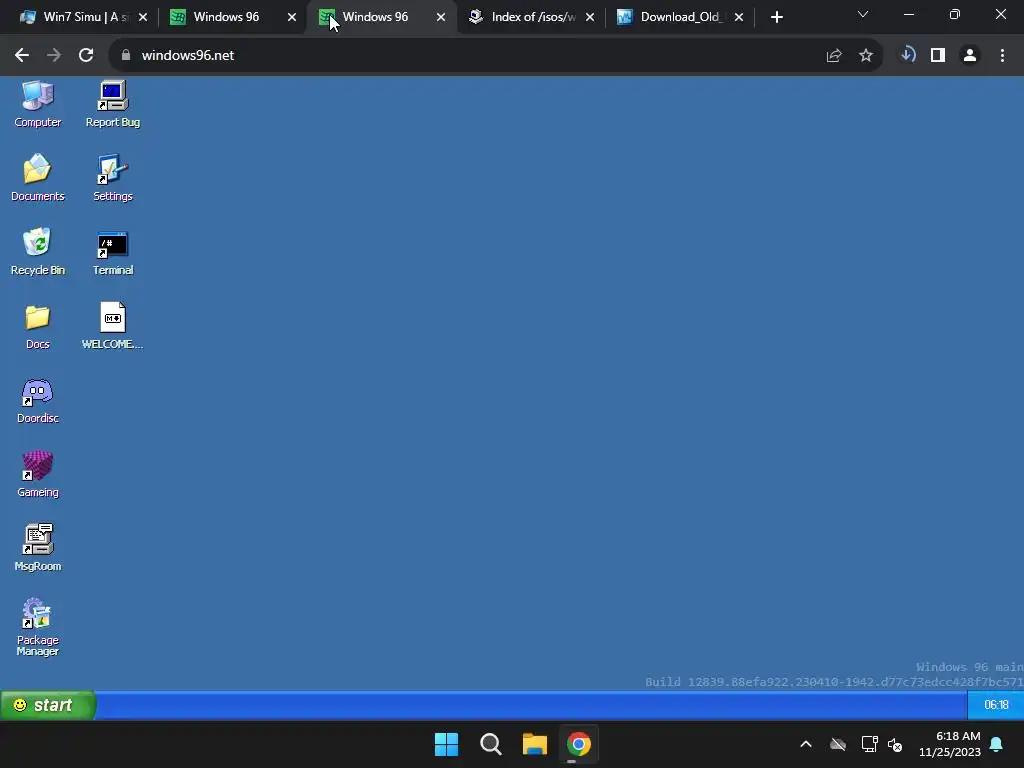Screen dimensions: 1024x768
Task: View site info lock icon
Action: tap(126, 56)
